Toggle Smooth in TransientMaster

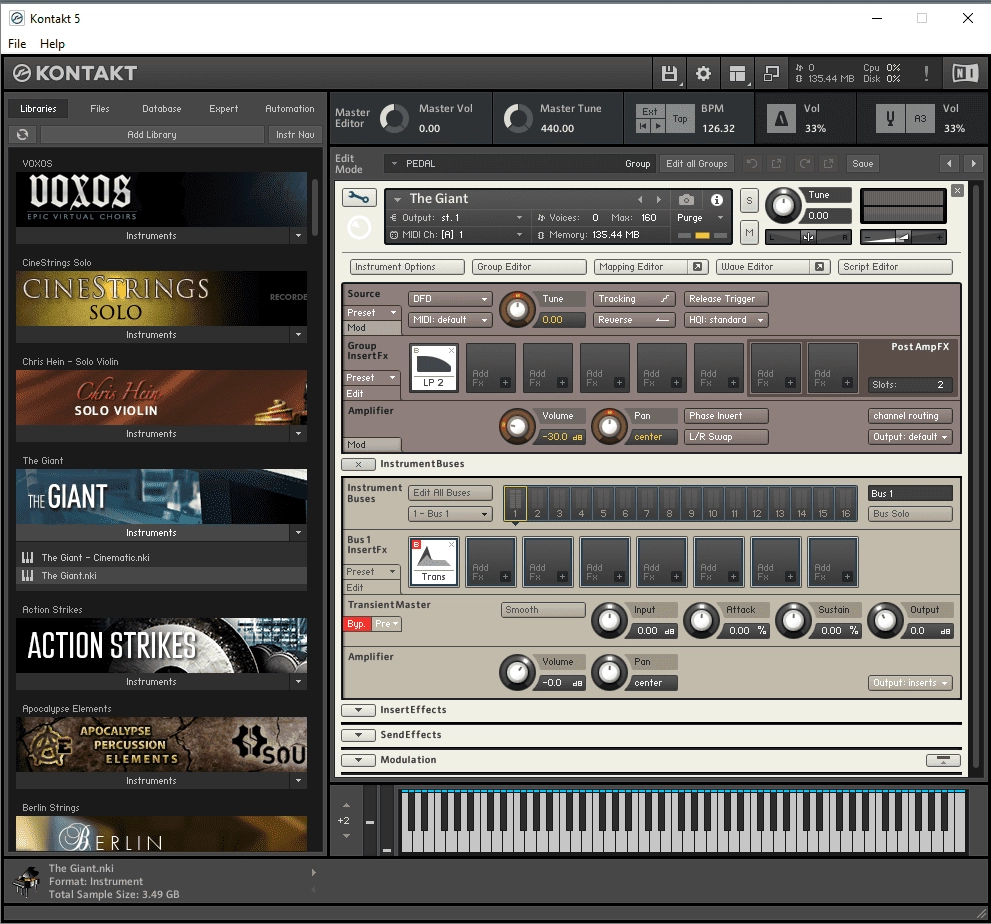coord(543,610)
